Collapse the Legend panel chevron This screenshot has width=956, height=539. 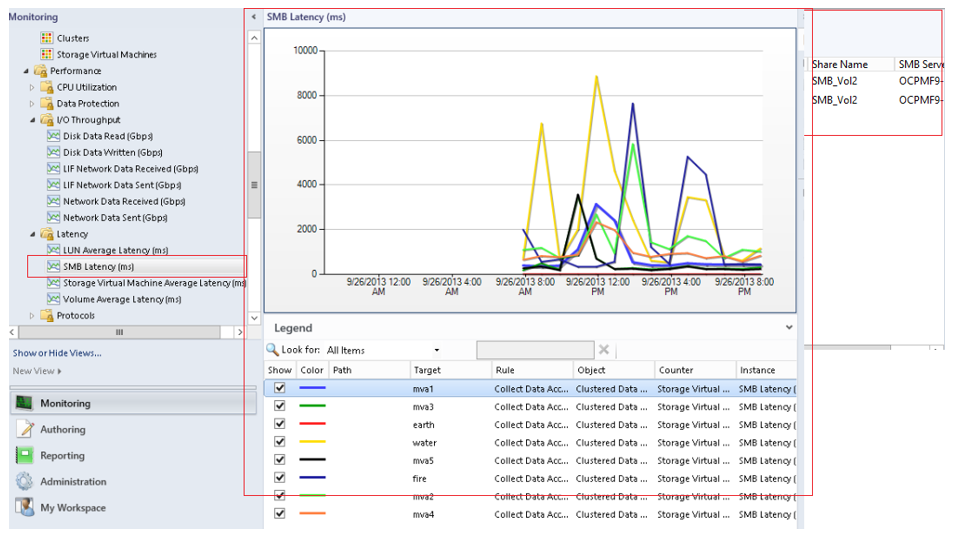[789, 327]
